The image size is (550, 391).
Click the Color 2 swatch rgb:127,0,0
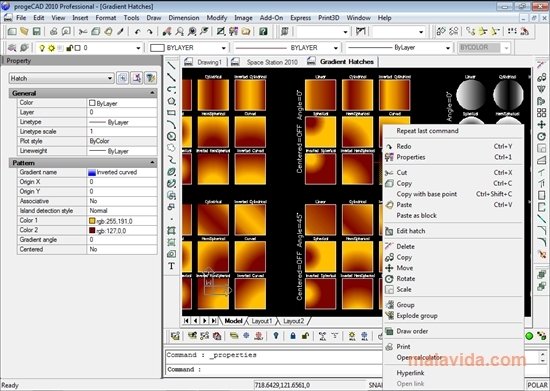coord(92,230)
